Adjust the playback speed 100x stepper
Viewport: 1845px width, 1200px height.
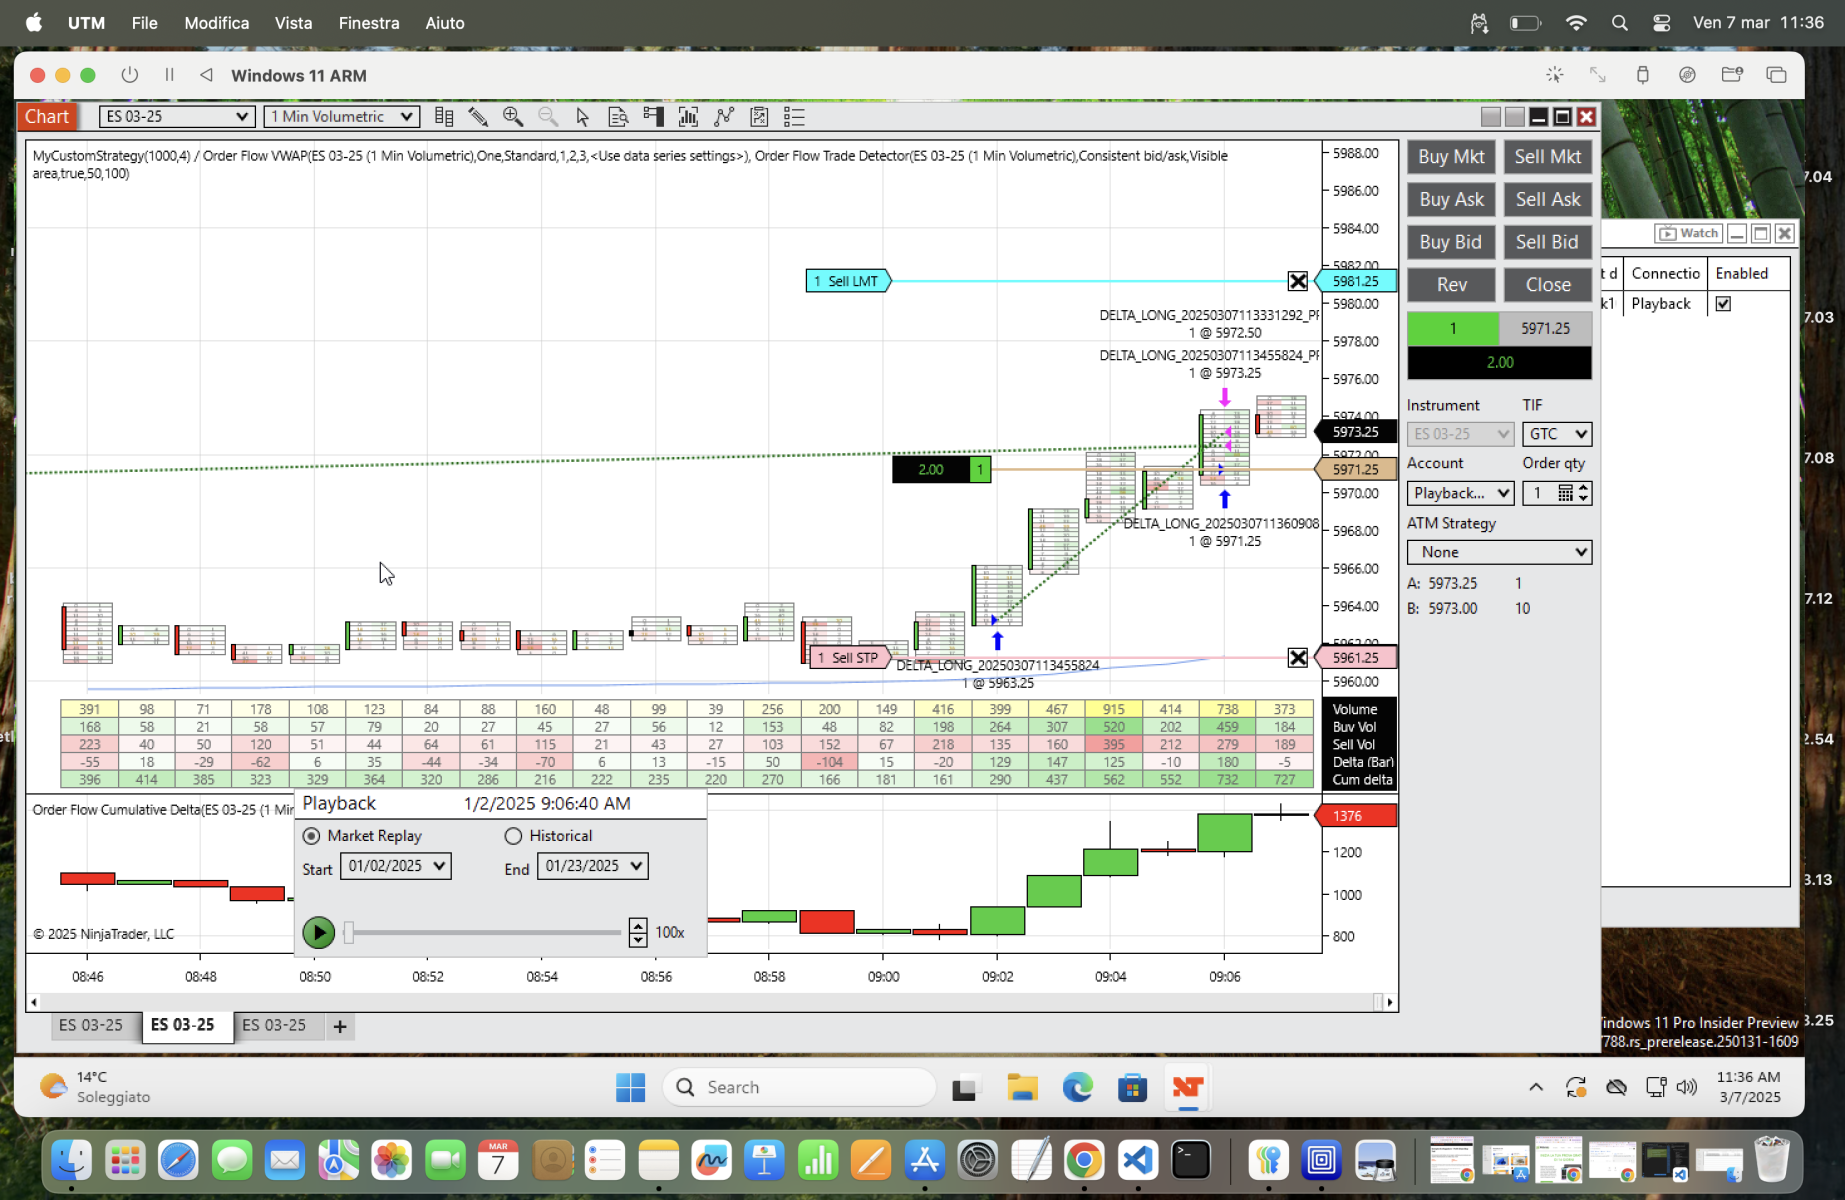tap(638, 932)
